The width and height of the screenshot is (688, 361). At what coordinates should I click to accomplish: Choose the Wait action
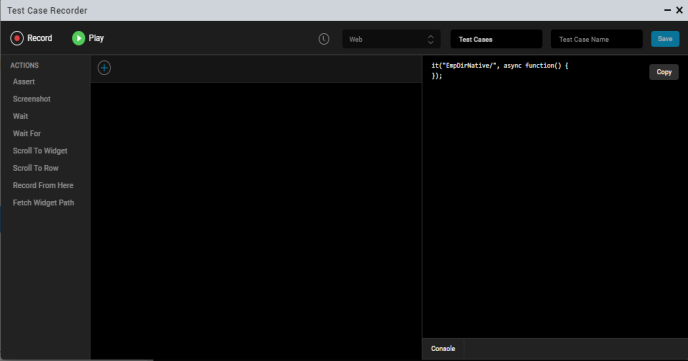pos(21,116)
